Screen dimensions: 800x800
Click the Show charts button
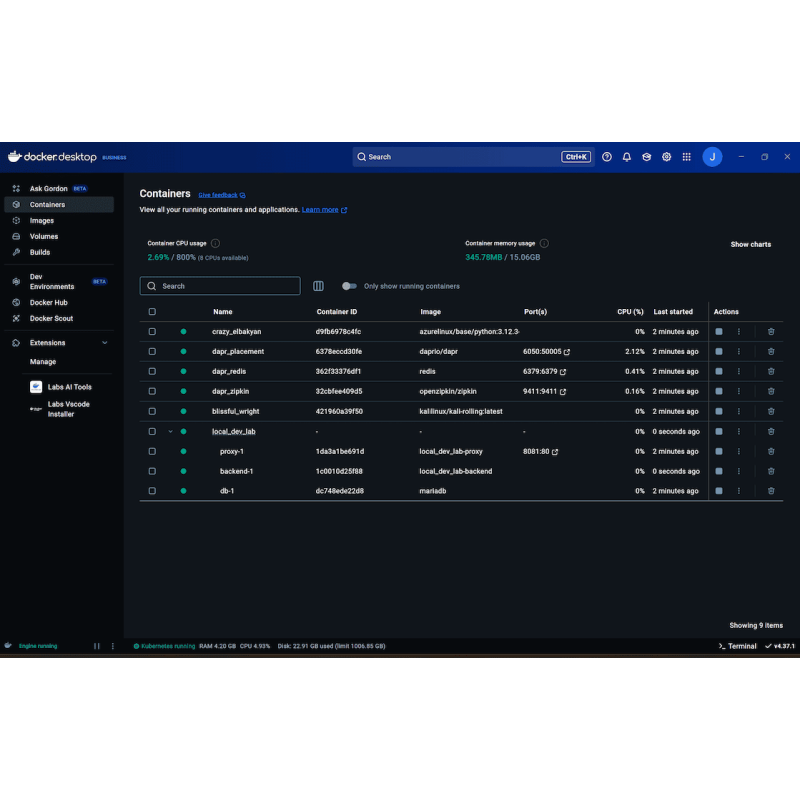(751, 244)
